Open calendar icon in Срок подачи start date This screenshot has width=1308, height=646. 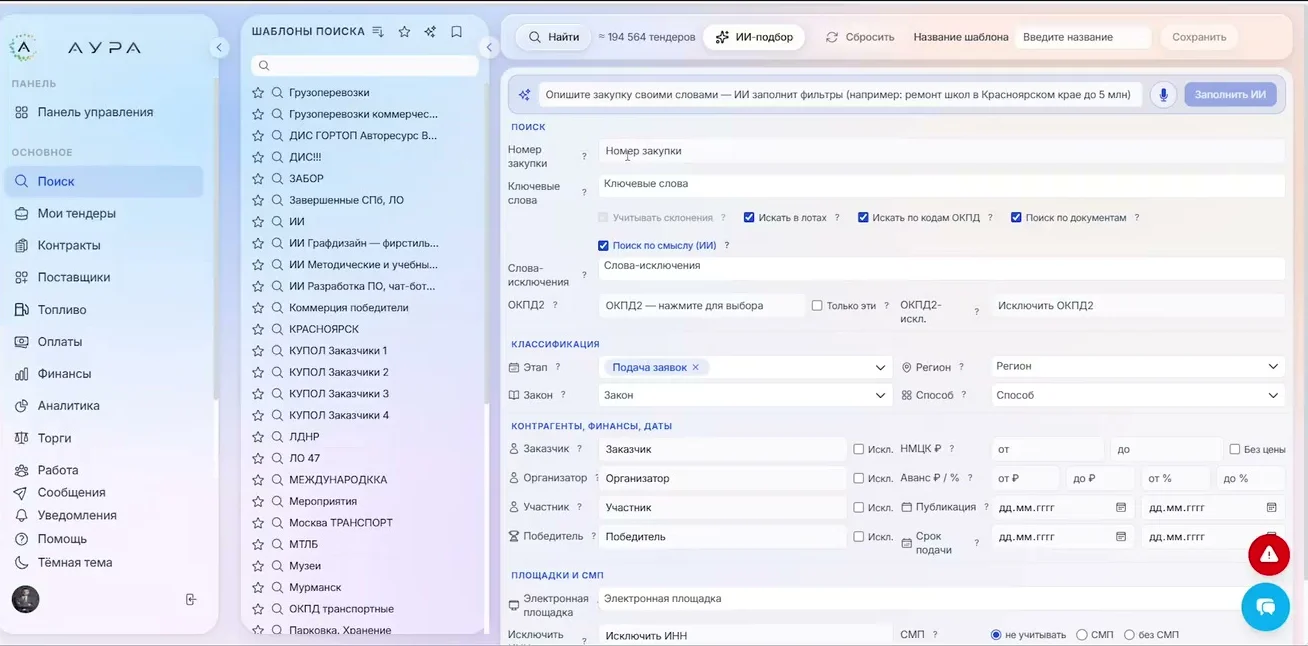tap(1121, 536)
